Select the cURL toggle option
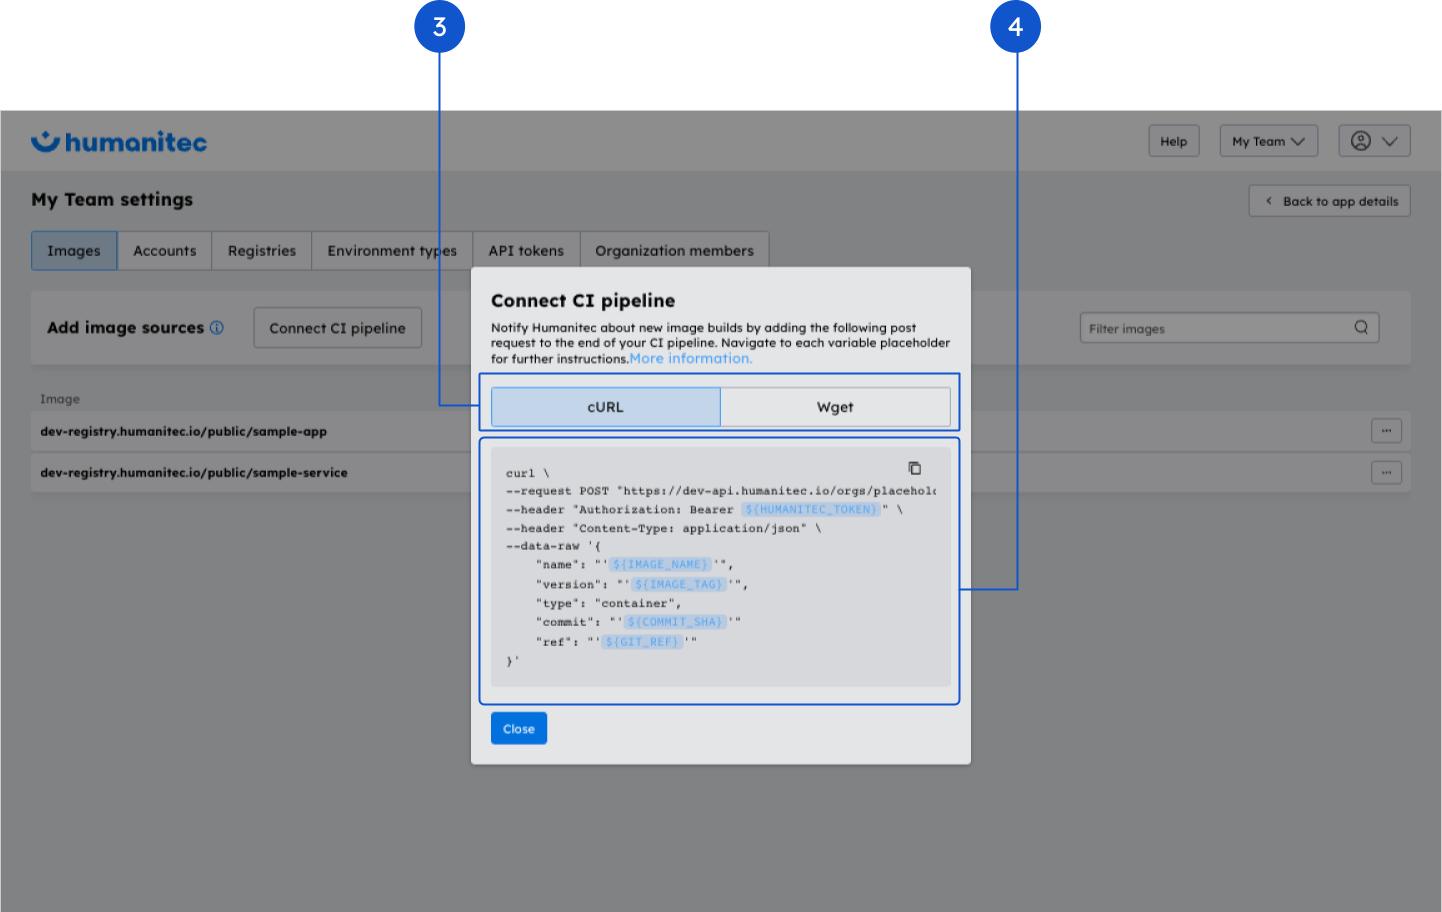The image size is (1442, 912). coord(605,407)
